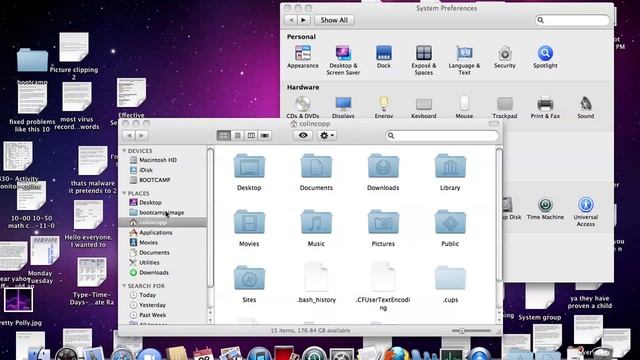Select Pretty Polly.jpg on desktop

[x=18, y=307]
